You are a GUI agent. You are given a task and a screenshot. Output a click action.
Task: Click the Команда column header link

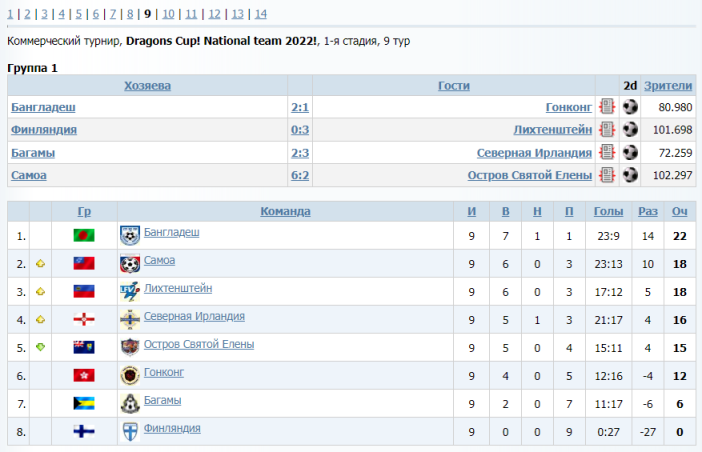tap(285, 212)
